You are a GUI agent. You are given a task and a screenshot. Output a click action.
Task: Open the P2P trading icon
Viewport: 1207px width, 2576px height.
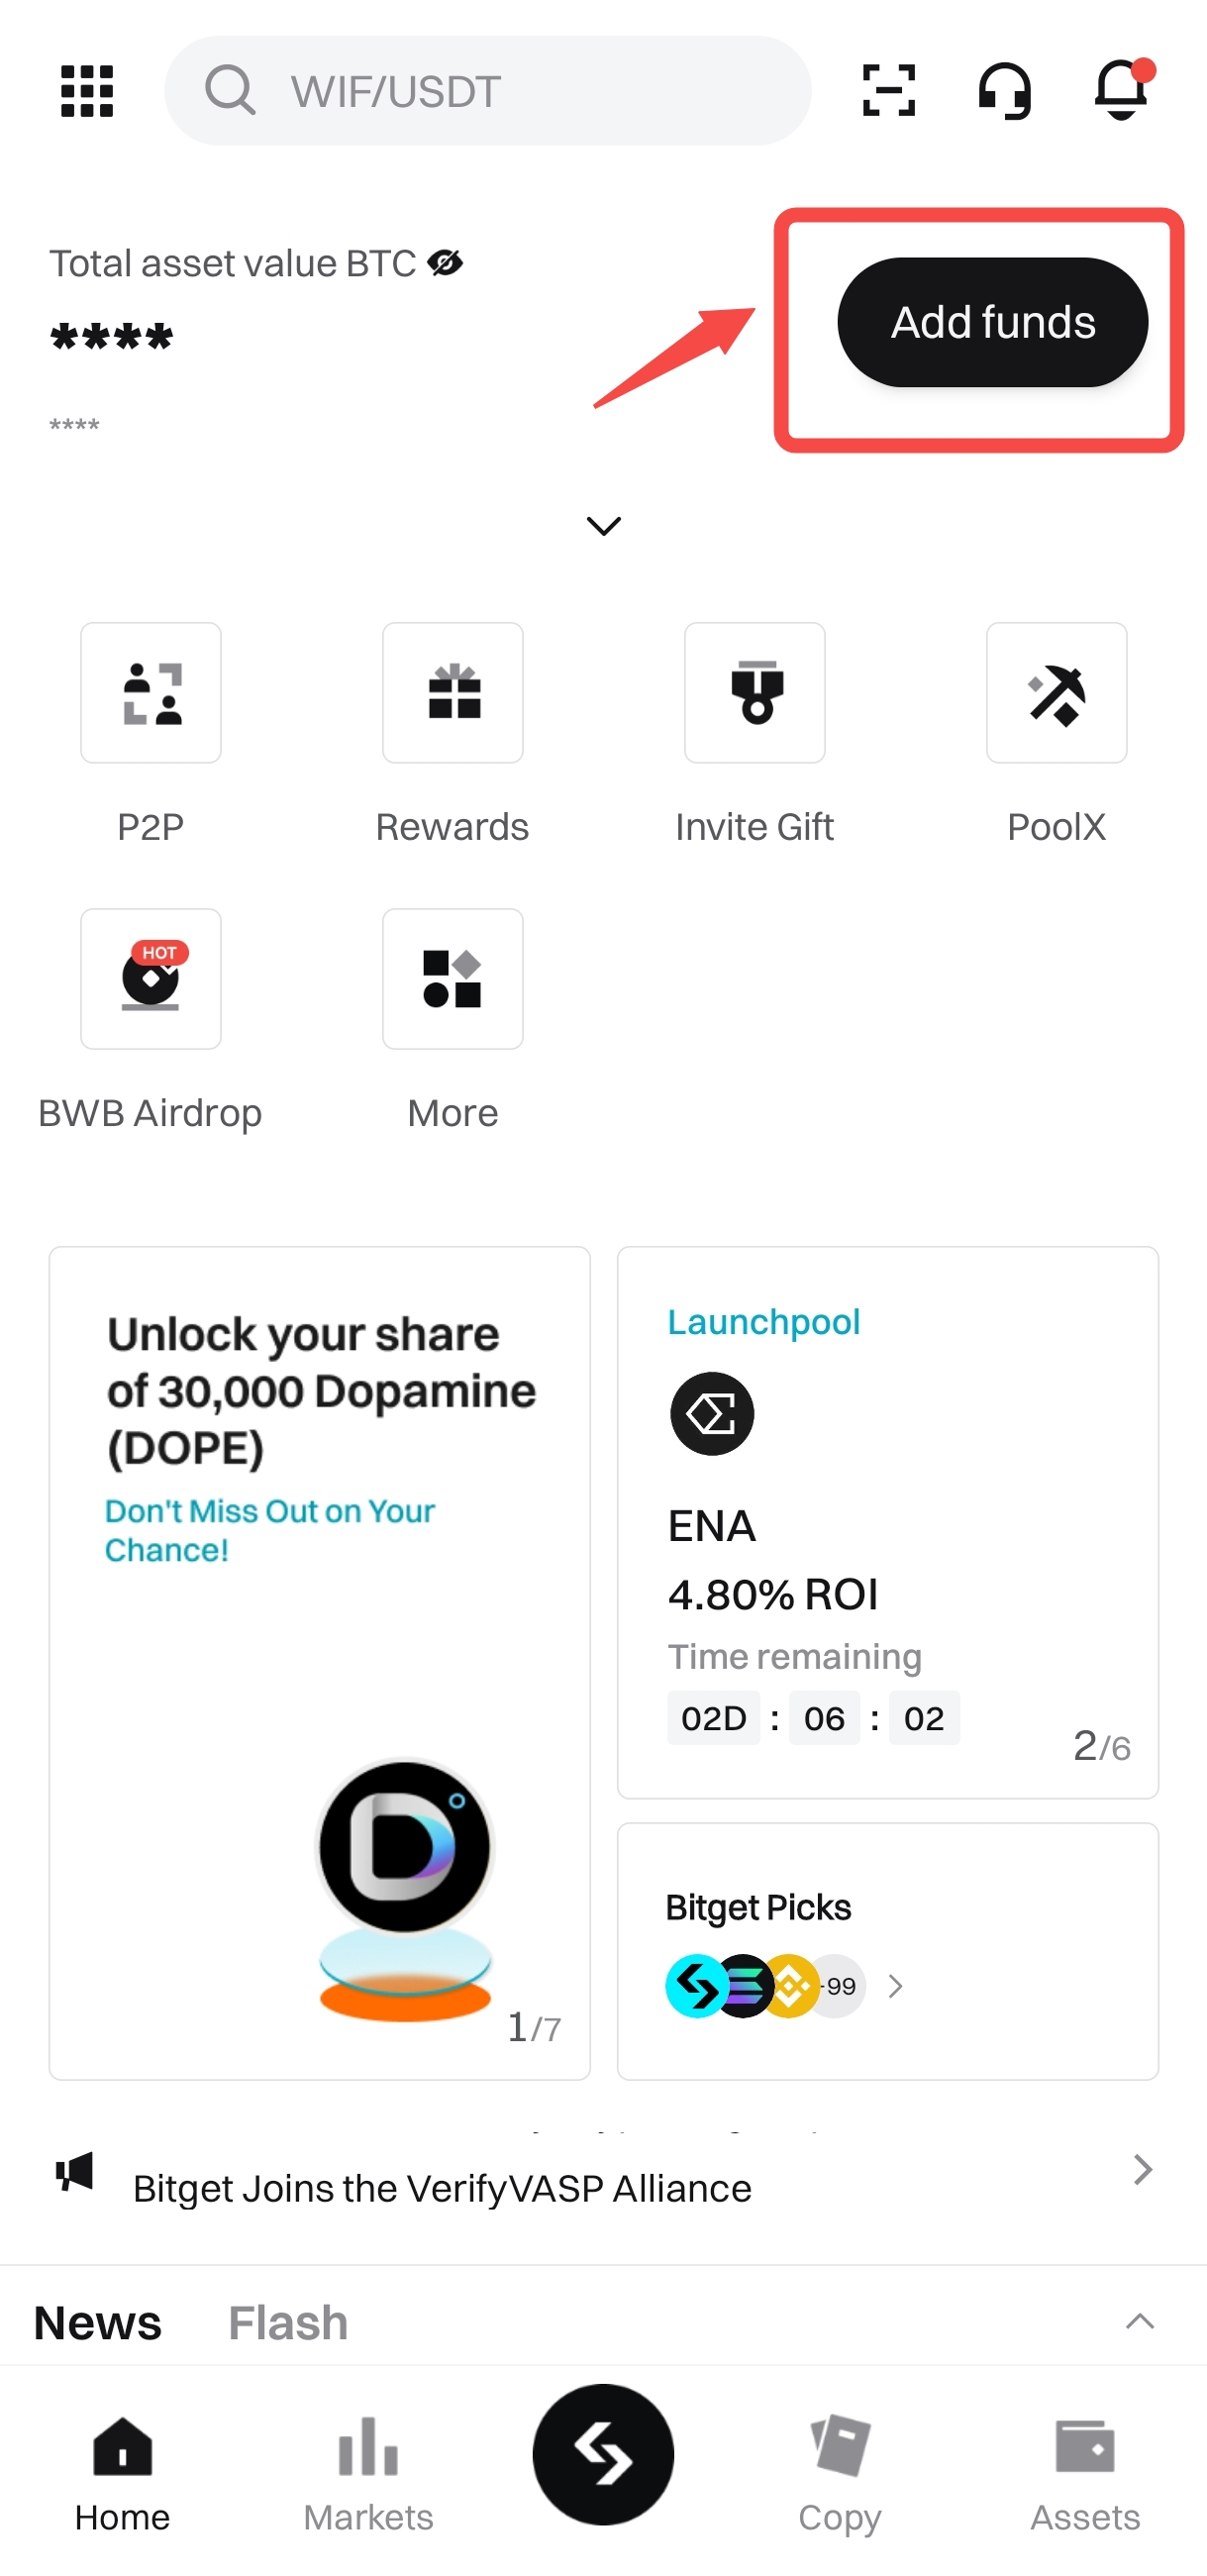[x=151, y=693]
